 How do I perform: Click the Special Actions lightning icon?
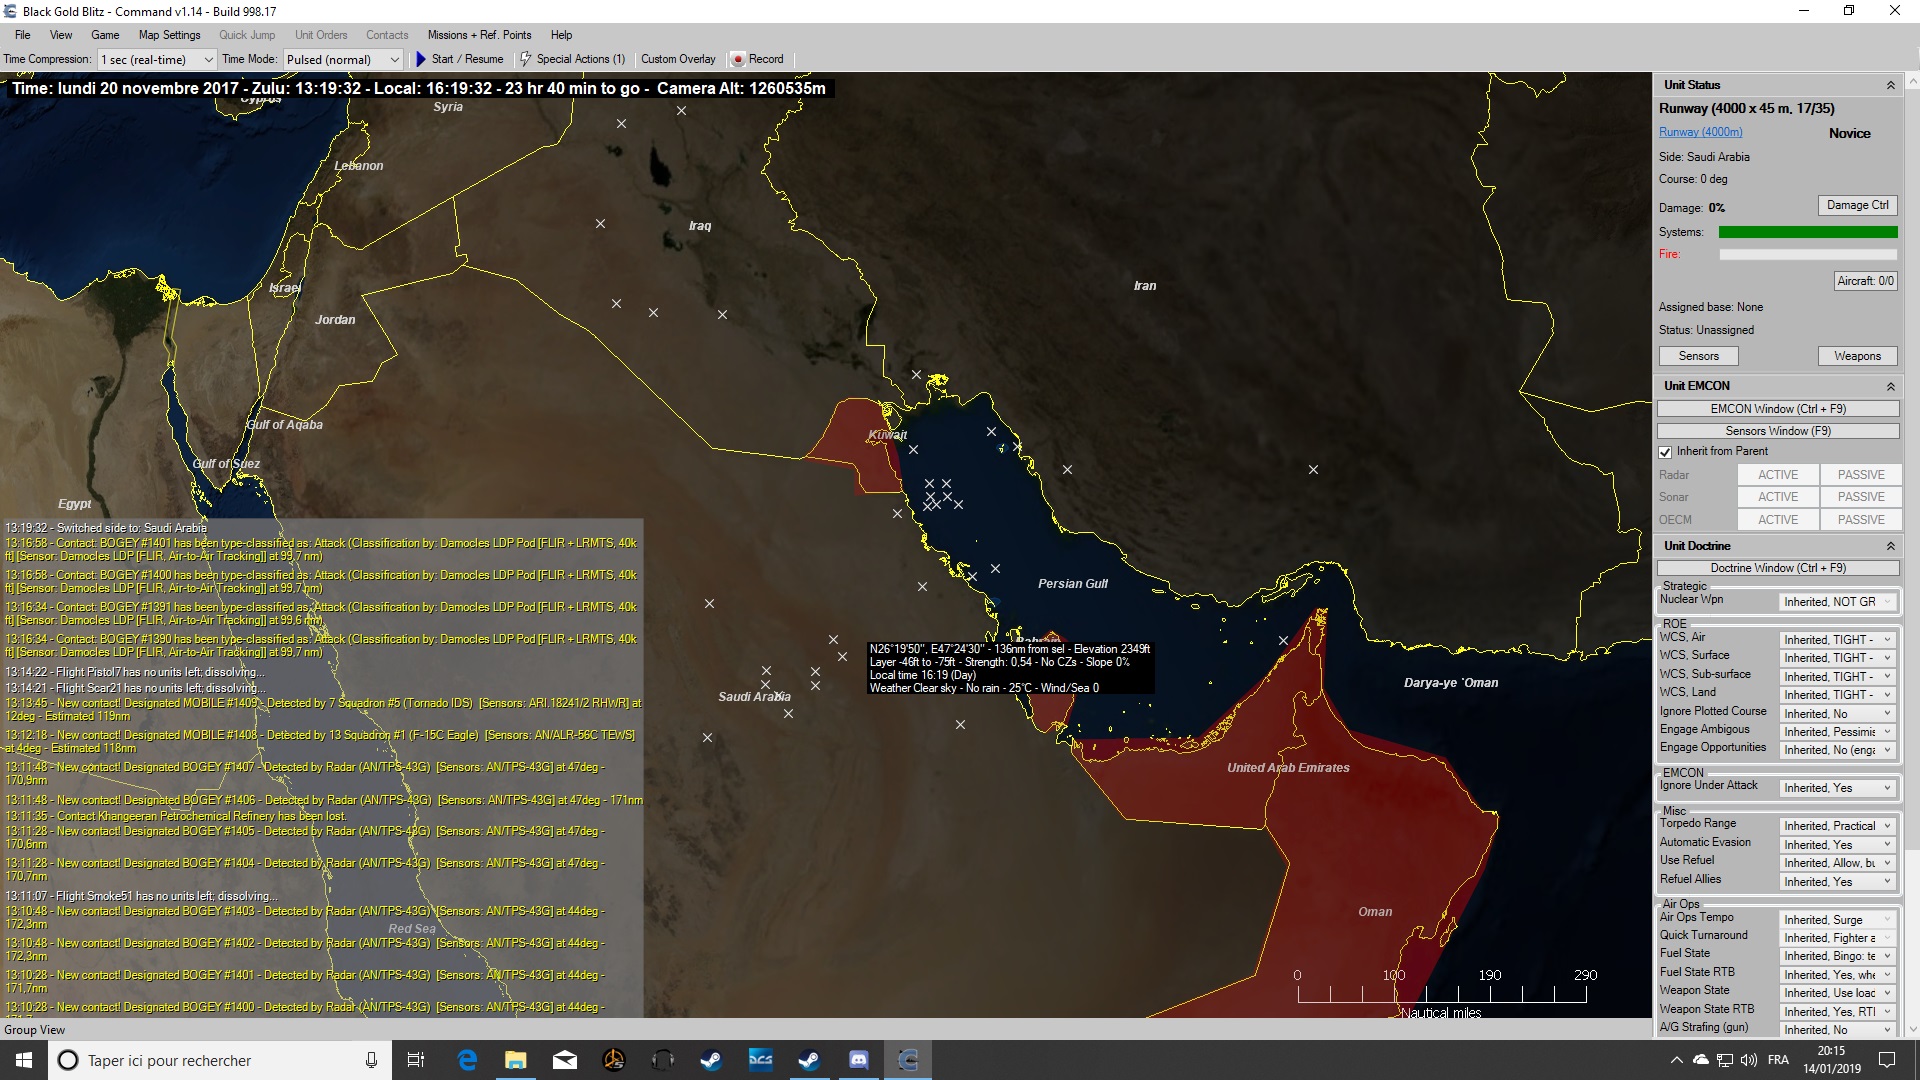(526, 59)
